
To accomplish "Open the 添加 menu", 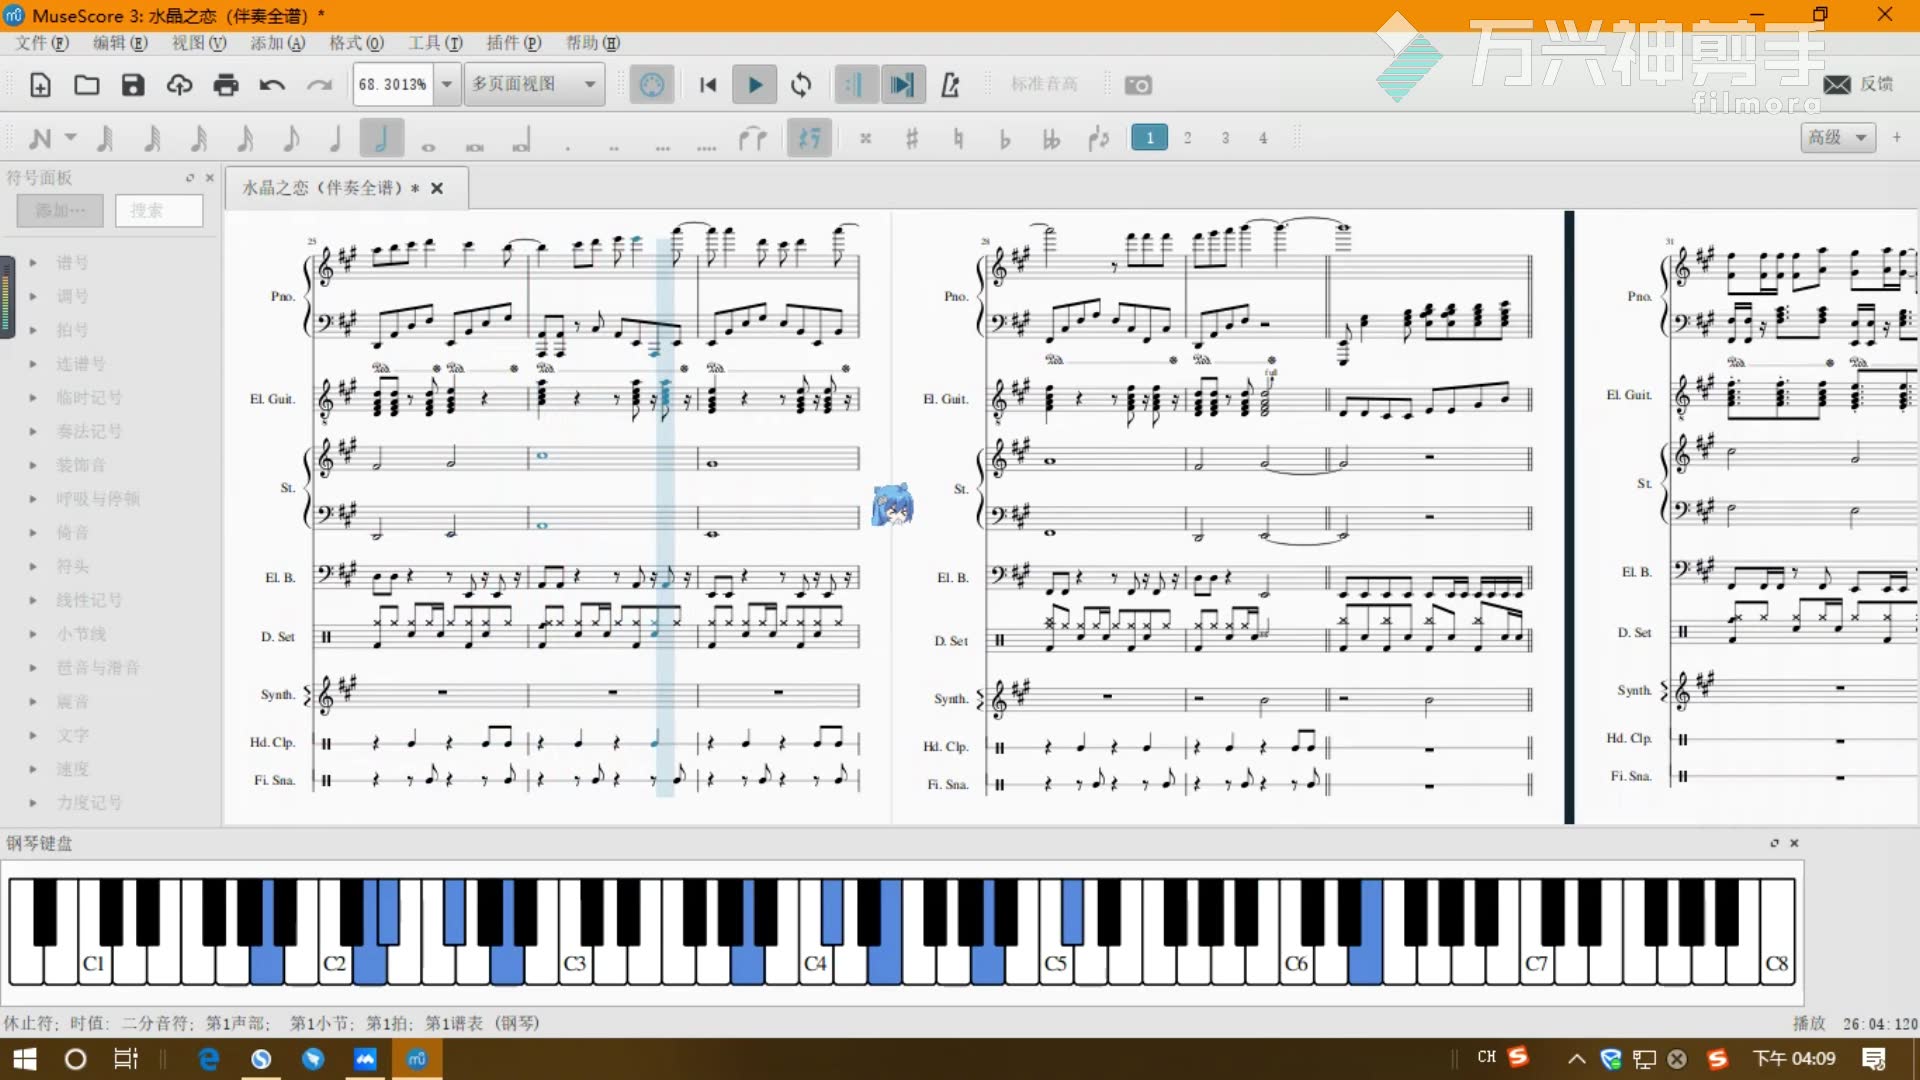I will (277, 43).
